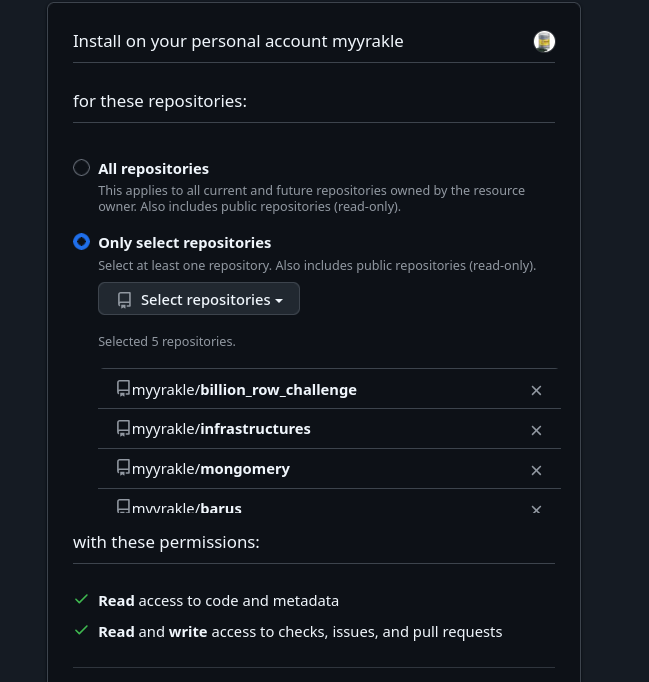Click the myyrakle/billion_row_challenge list entry

click(x=244, y=390)
